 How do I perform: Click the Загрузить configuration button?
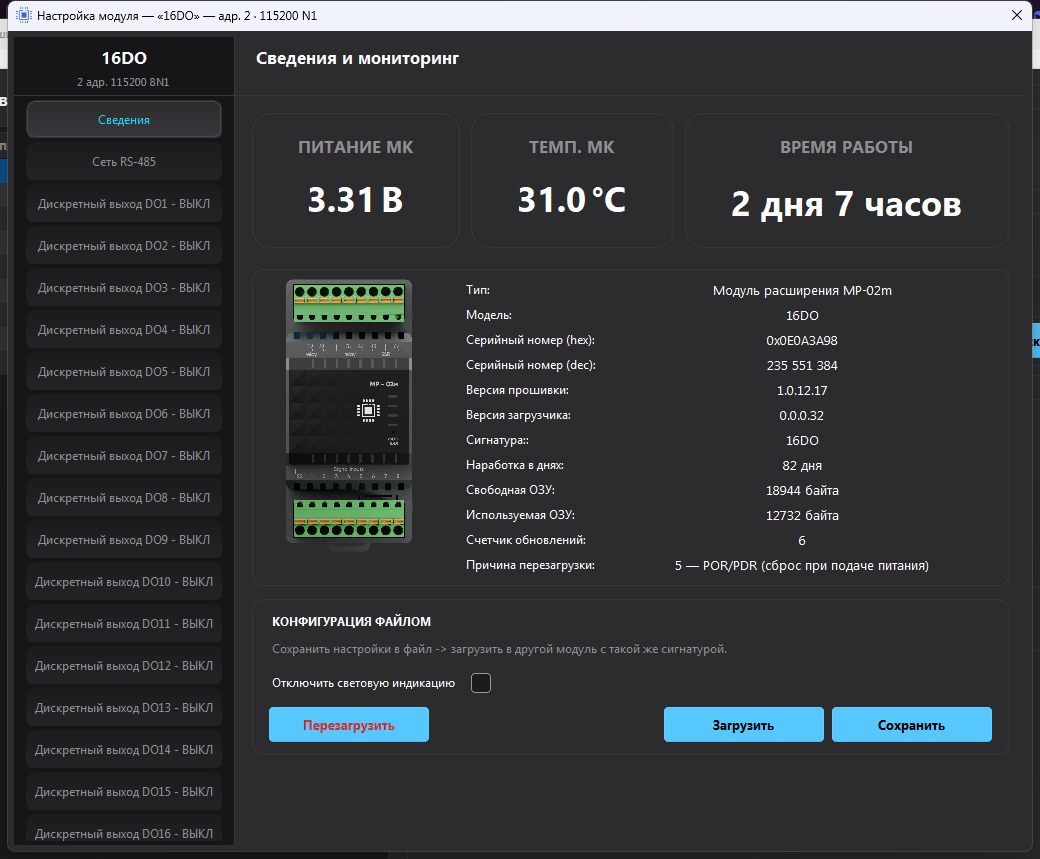coord(744,724)
